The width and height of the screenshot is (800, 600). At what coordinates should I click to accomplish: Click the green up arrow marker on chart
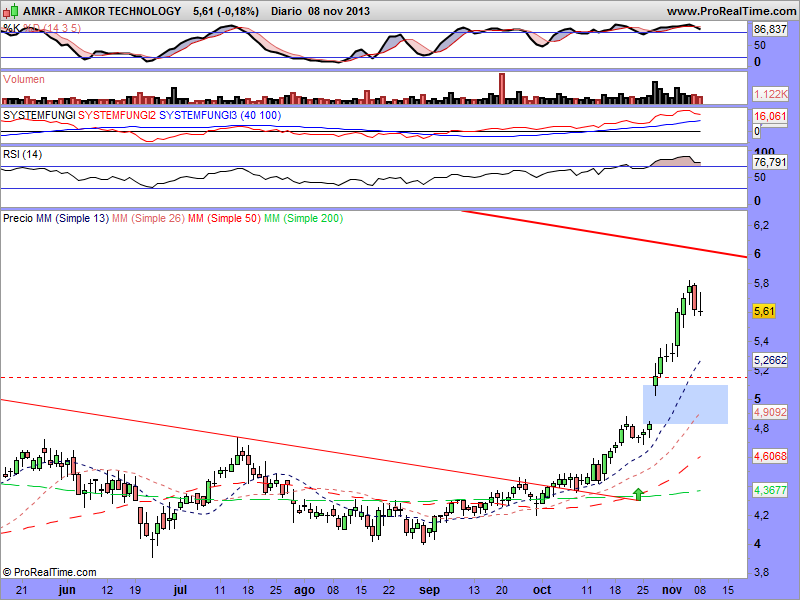click(x=639, y=493)
